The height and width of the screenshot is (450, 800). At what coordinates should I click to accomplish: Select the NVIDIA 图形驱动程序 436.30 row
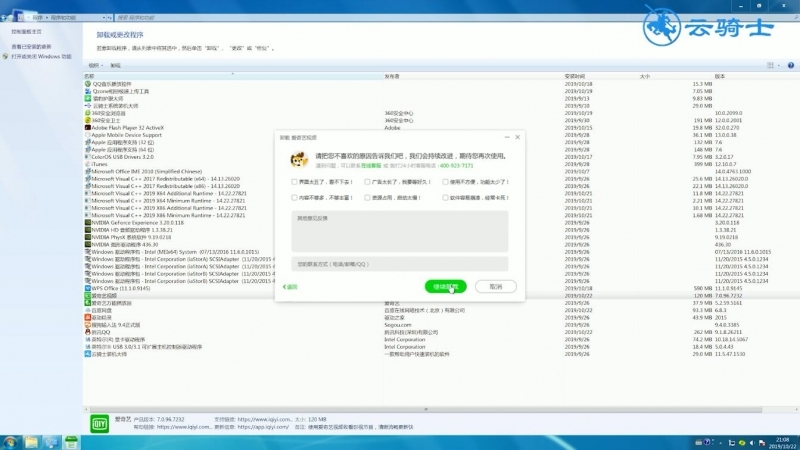click(441, 244)
